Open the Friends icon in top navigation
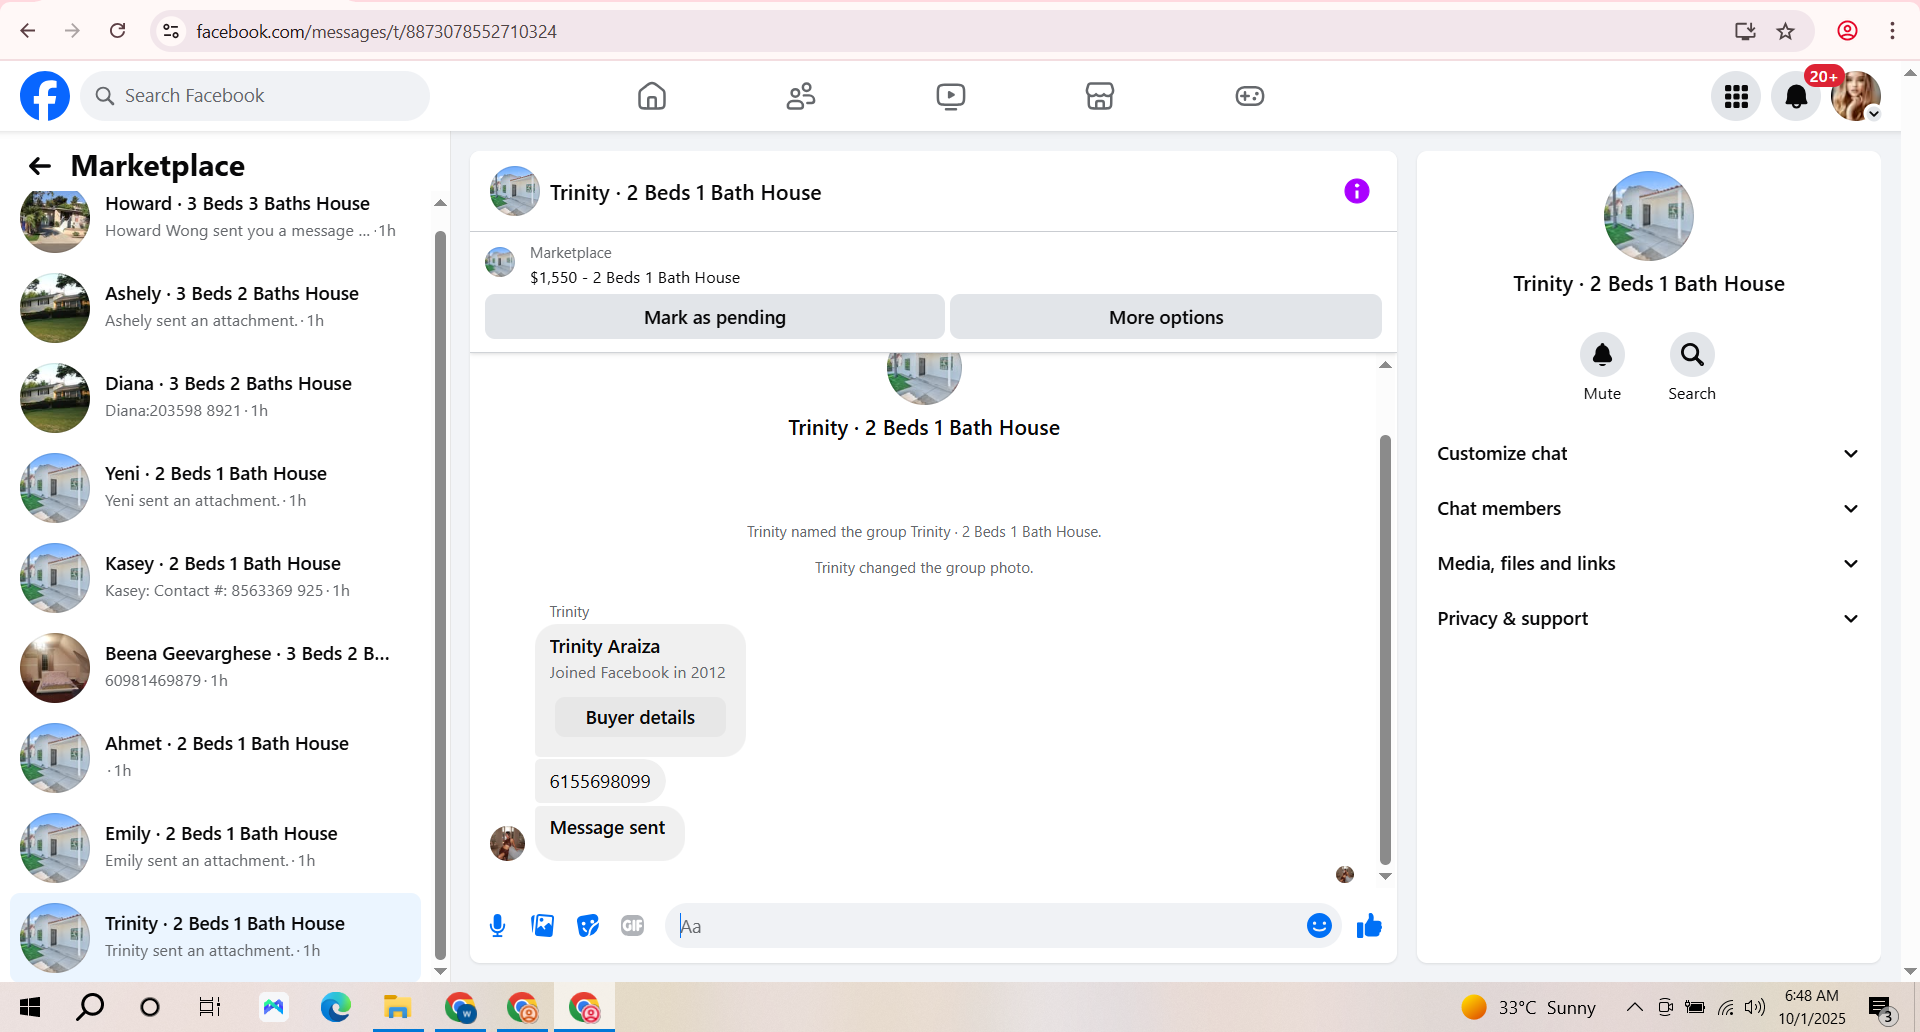This screenshot has height=1032, width=1920. pyautogui.click(x=801, y=96)
